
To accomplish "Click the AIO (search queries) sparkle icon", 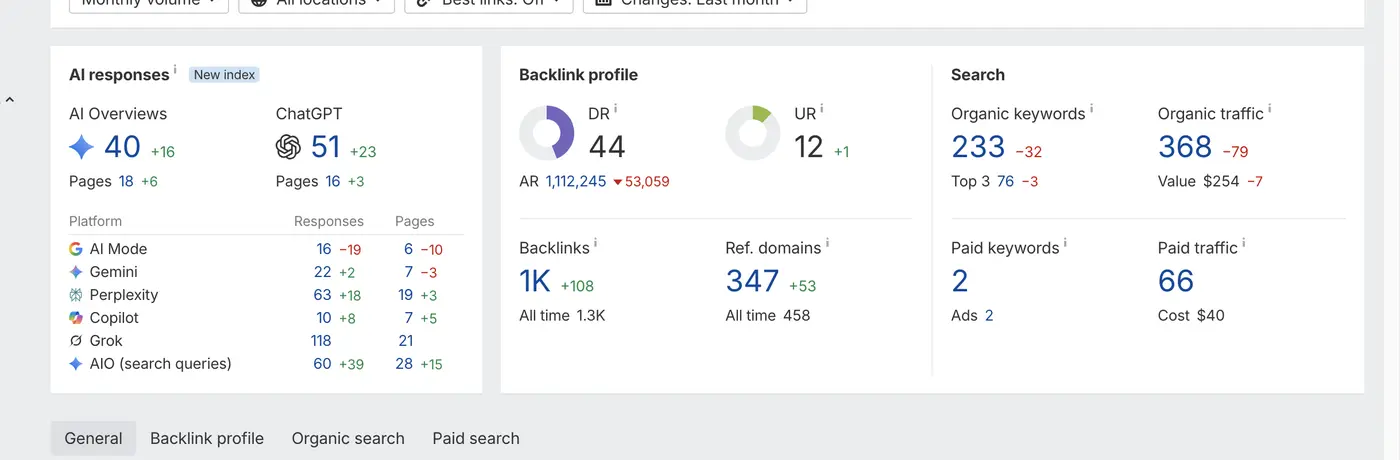I will pos(76,364).
